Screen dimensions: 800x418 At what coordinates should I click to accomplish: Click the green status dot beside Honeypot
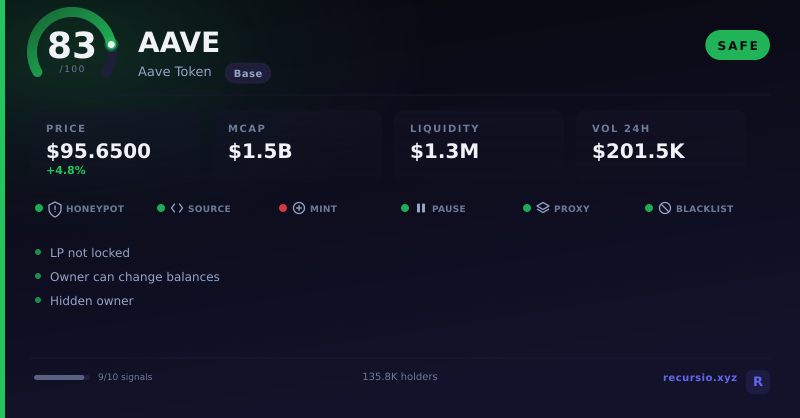[x=39, y=208]
